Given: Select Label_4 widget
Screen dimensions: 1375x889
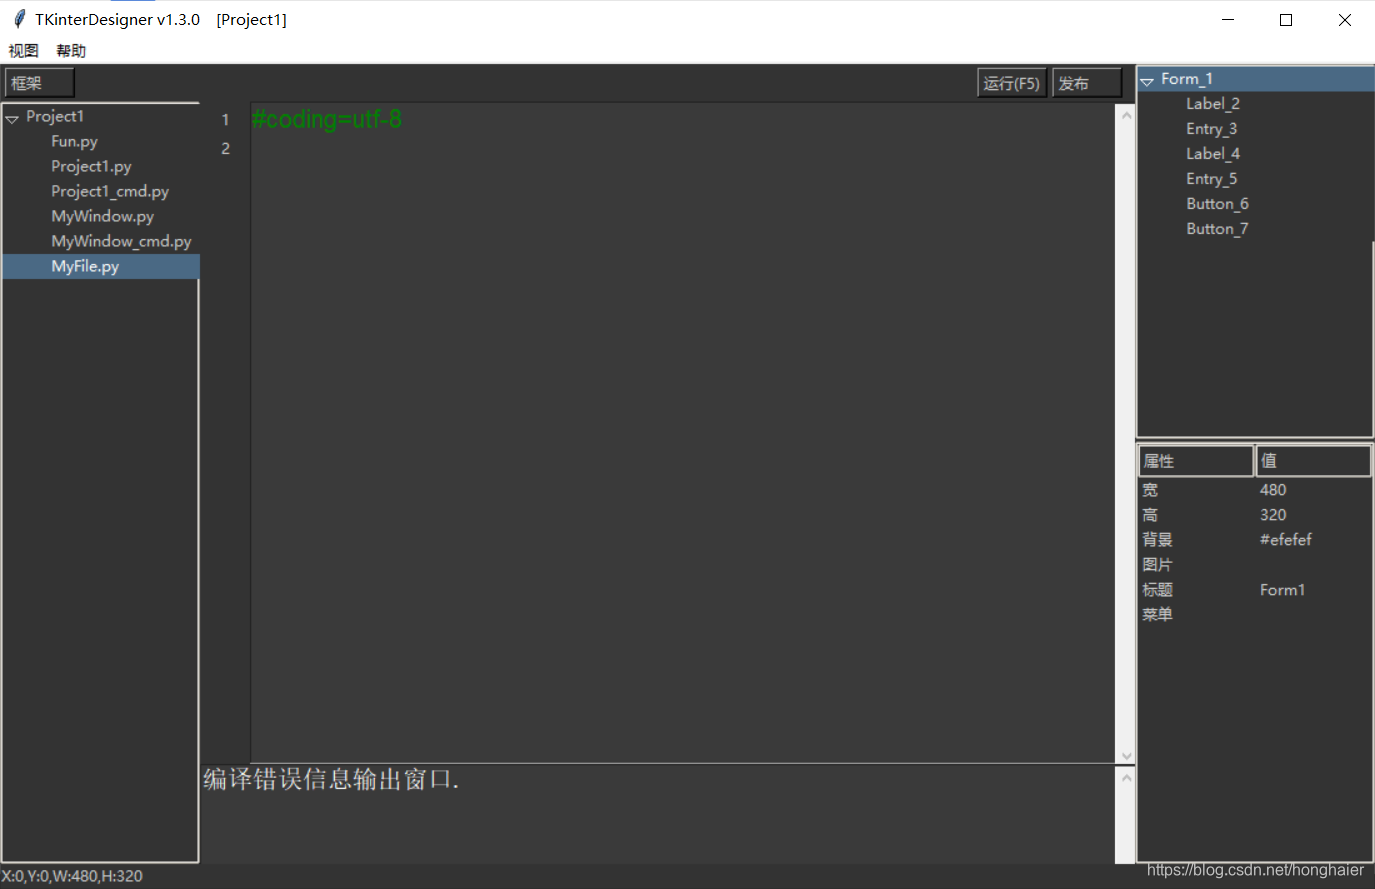Looking at the screenshot, I should click(1213, 154).
